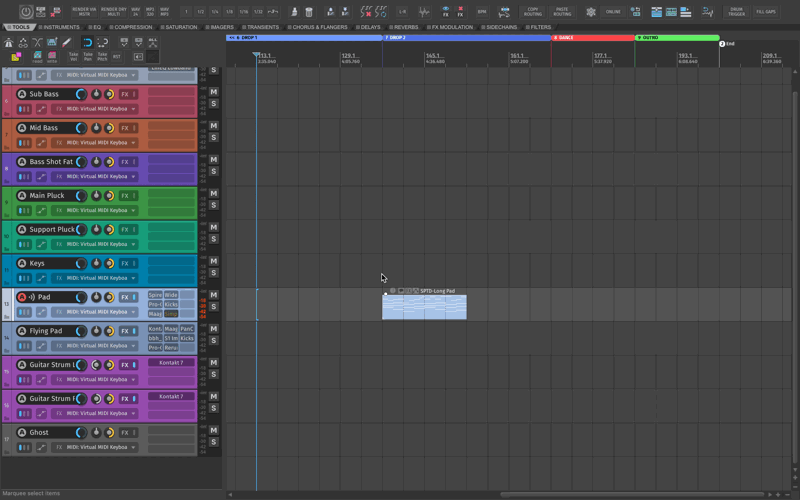Click the Drum Trigger toolbar icon
This screenshot has height=500, width=800.
point(736,12)
